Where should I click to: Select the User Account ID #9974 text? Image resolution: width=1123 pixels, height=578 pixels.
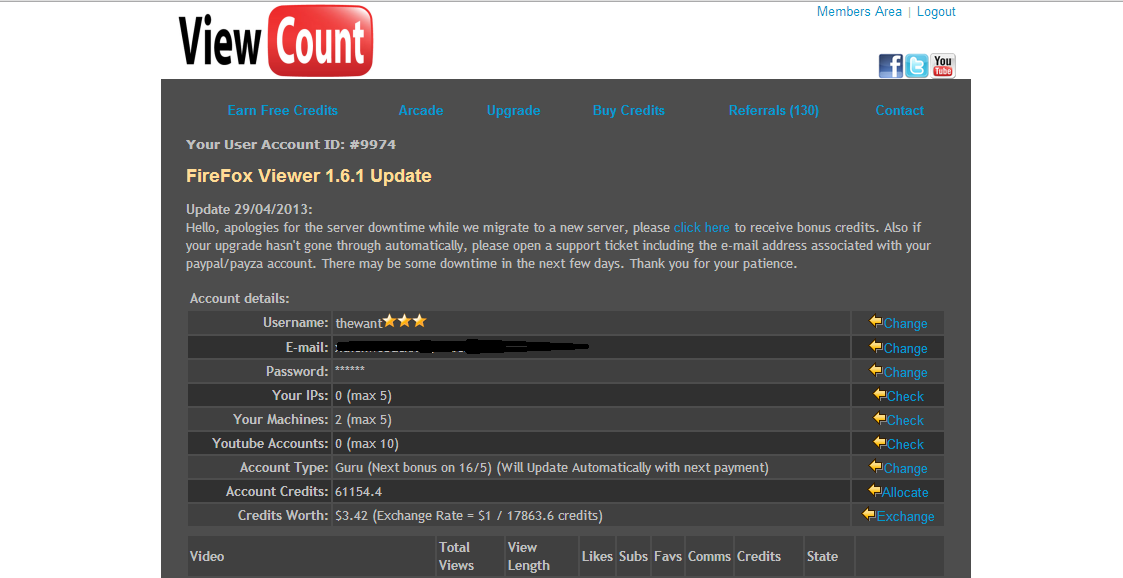pyautogui.click(x=291, y=144)
